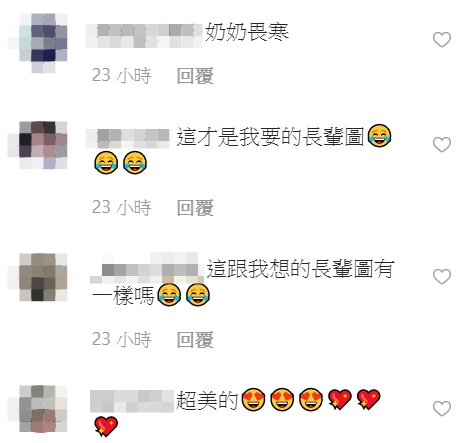
Task: Open fourth commenter's profile avatar
Action: tap(38, 409)
